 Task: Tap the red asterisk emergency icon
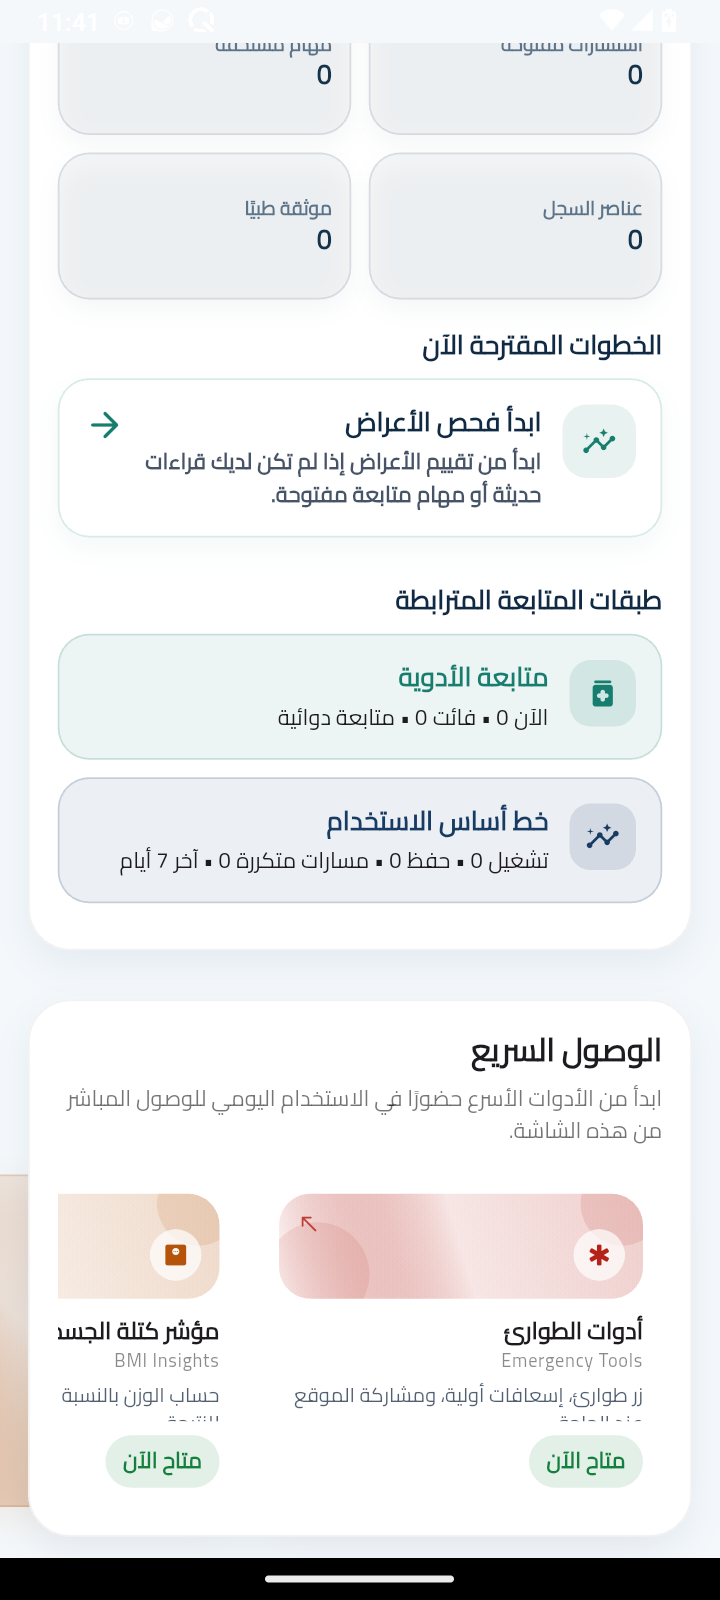(599, 1255)
